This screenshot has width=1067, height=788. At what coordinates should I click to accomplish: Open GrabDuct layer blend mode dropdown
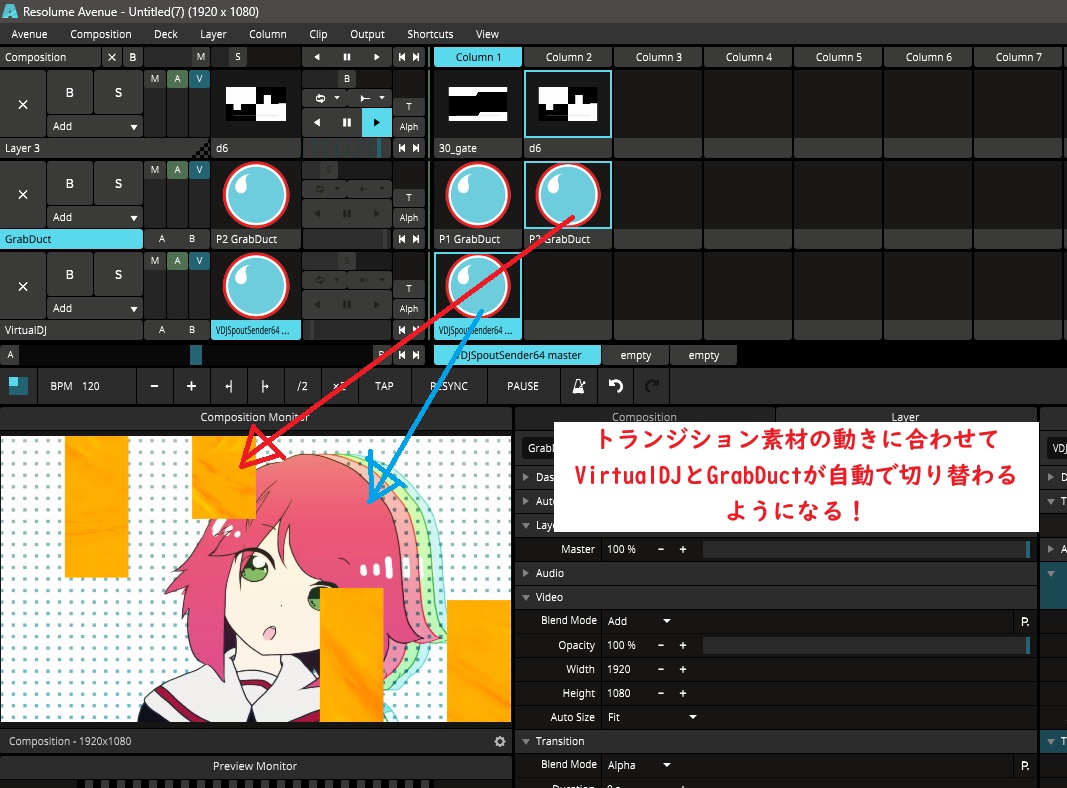click(x=95, y=217)
